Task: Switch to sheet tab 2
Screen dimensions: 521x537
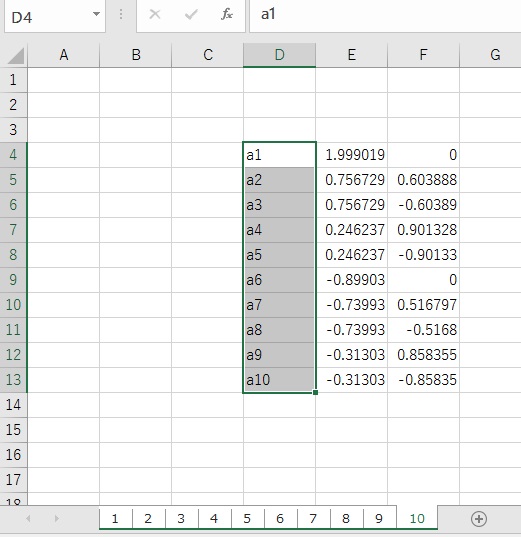Action: click(x=148, y=519)
